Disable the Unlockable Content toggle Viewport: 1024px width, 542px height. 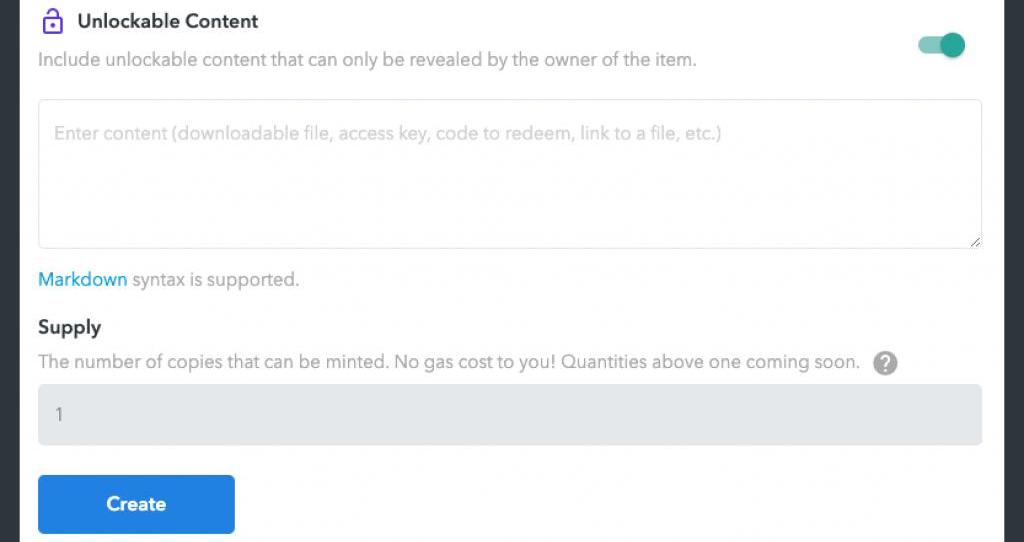pyautogui.click(x=941, y=45)
